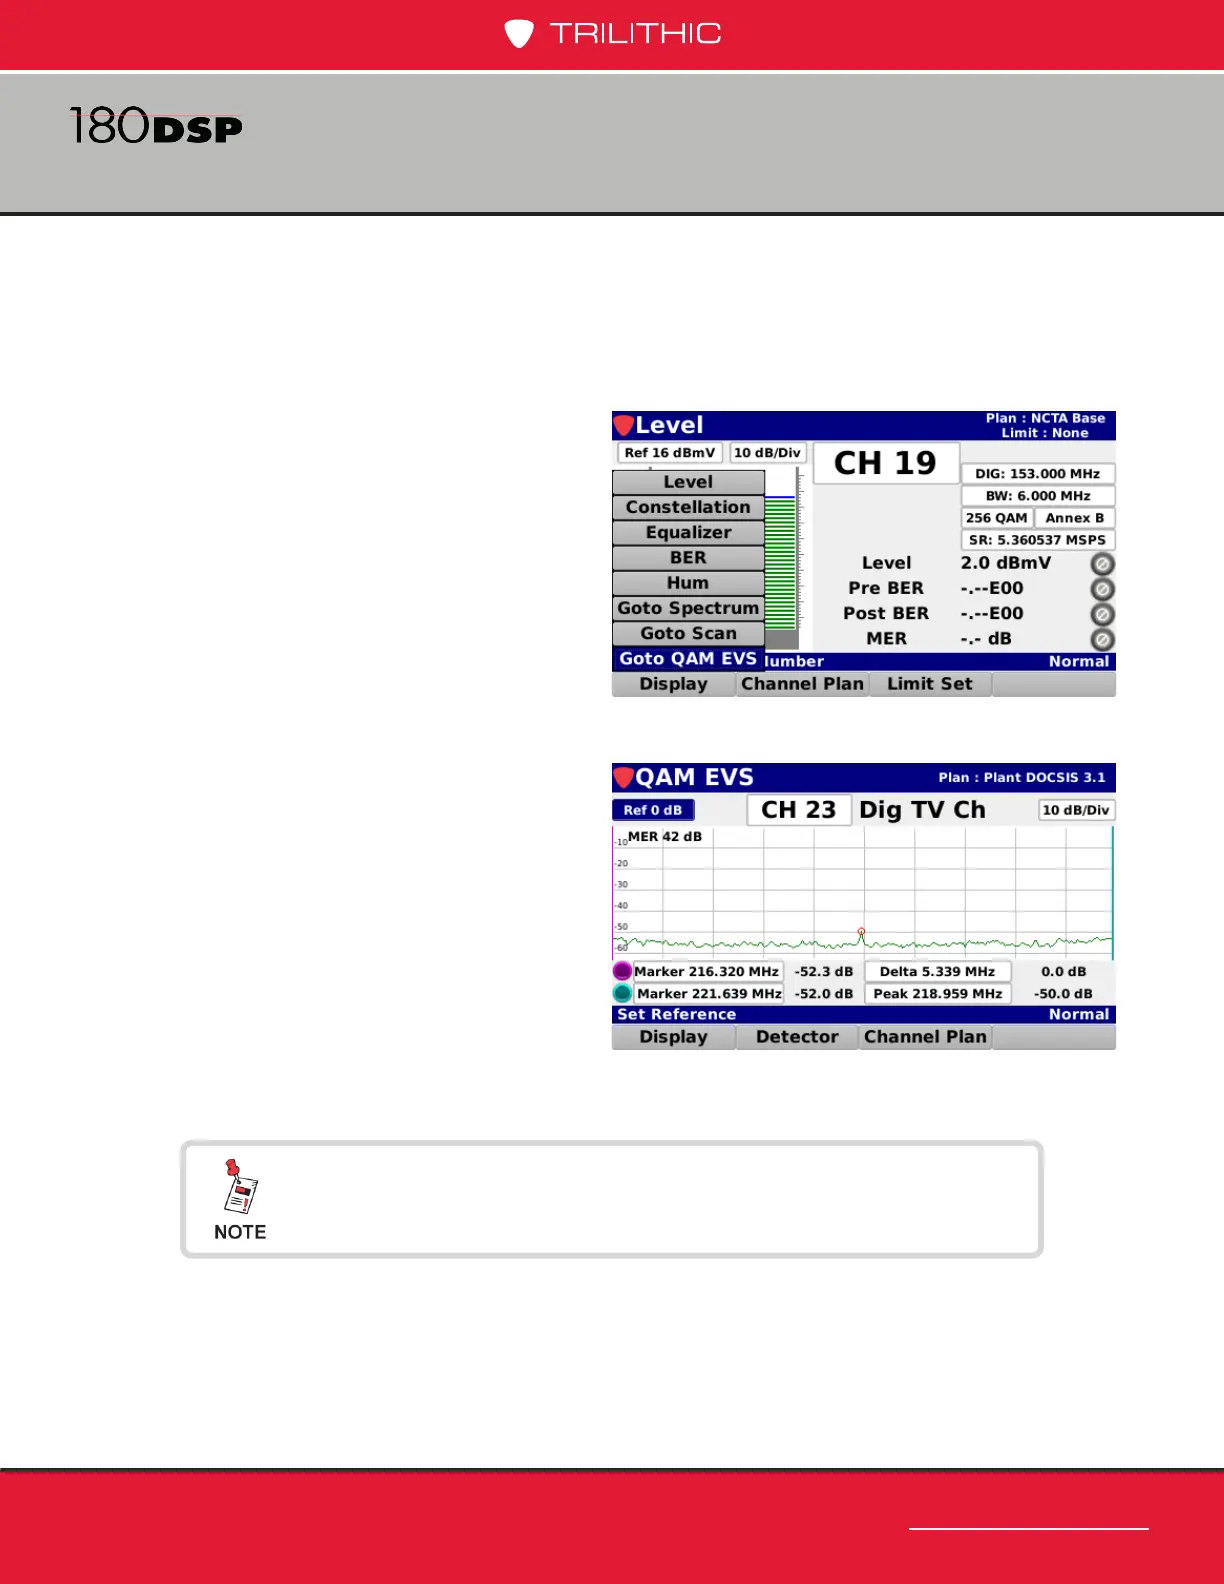Choose highlighted Goto QAM EVS entry
Image resolution: width=1224 pixels, height=1584 pixels.
tap(688, 658)
